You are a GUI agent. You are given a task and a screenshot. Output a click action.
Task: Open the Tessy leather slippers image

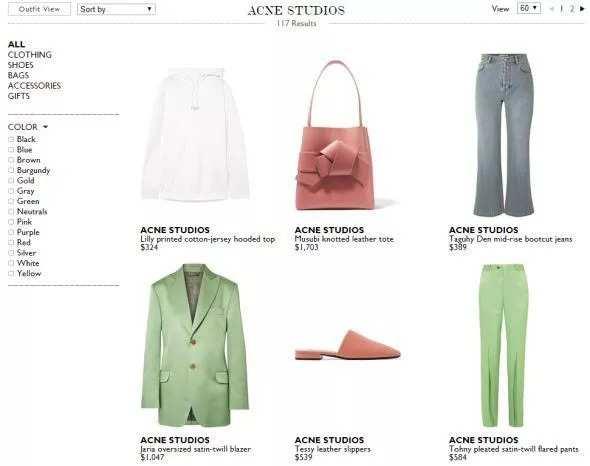point(348,345)
